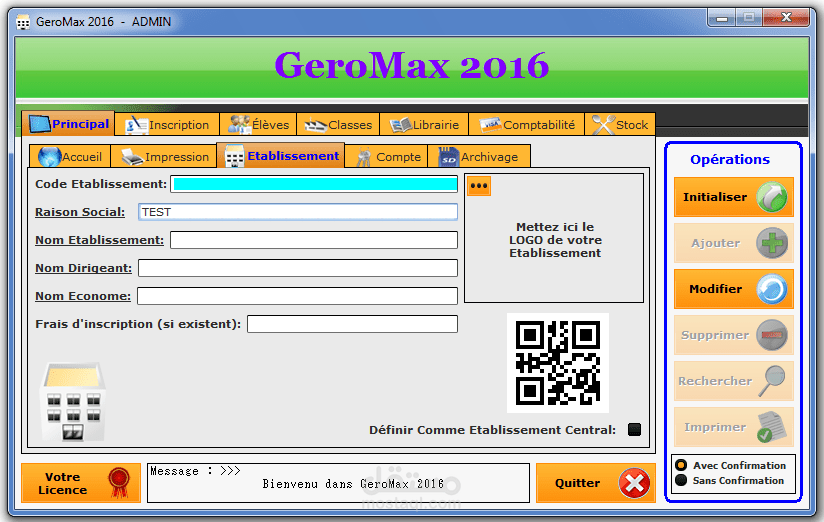This screenshot has height=522, width=824.
Task: Click the Frais d'inscription input field
Action: click(352, 324)
